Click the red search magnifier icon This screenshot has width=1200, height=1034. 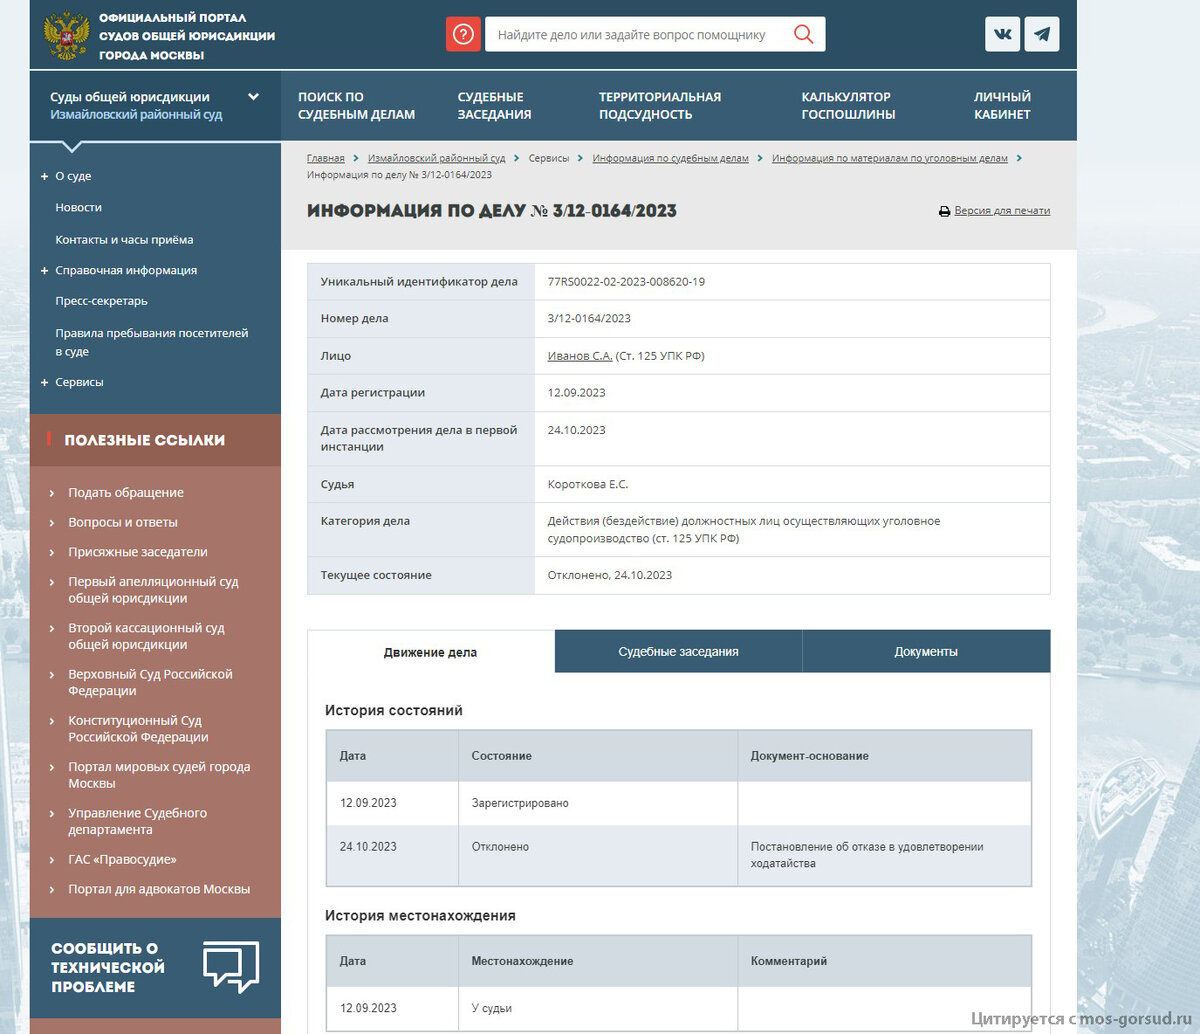803,33
